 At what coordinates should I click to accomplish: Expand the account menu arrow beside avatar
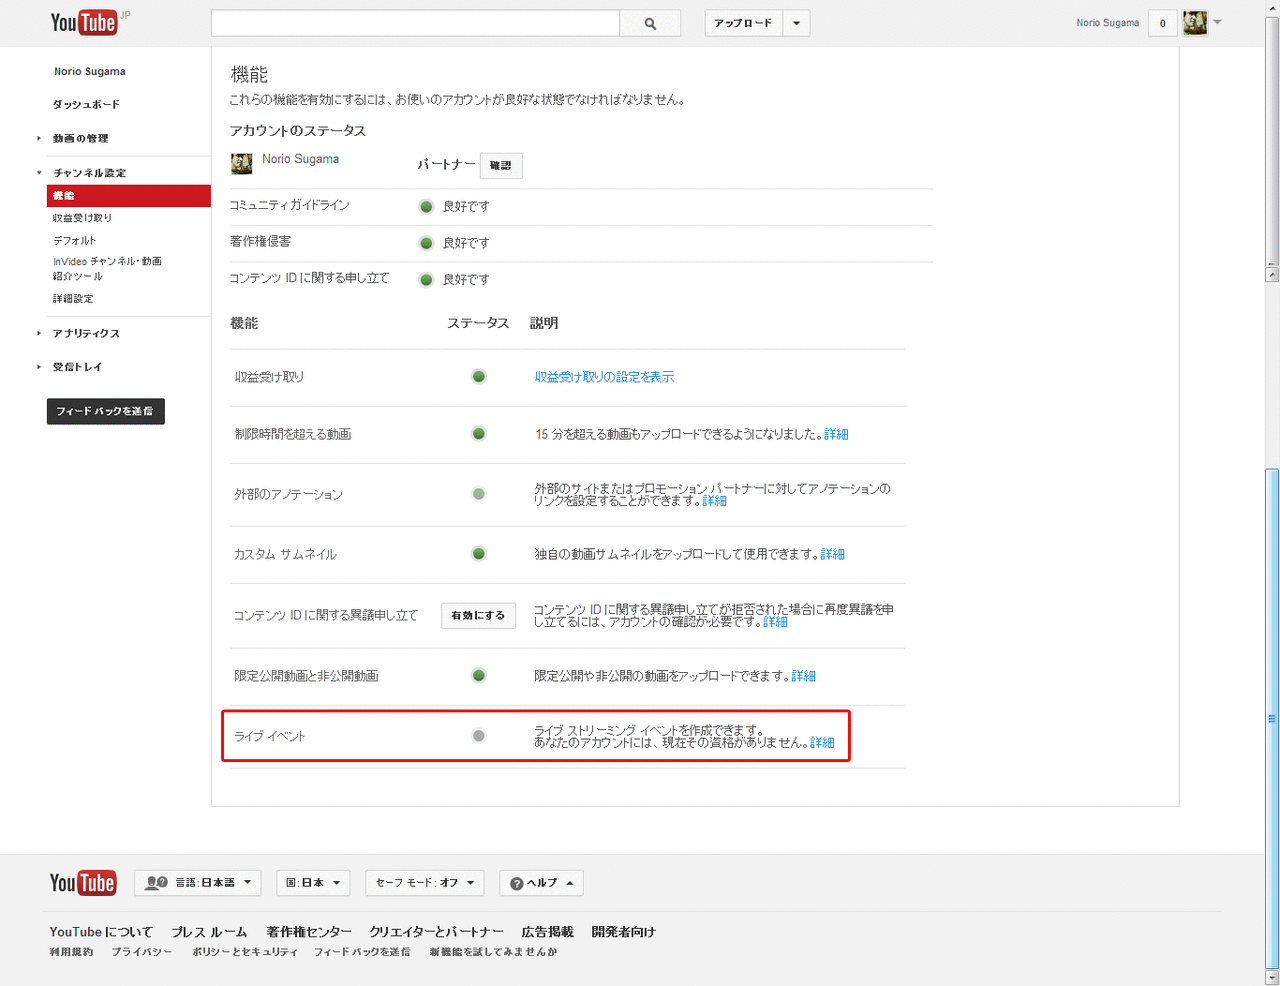[x=1217, y=22]
